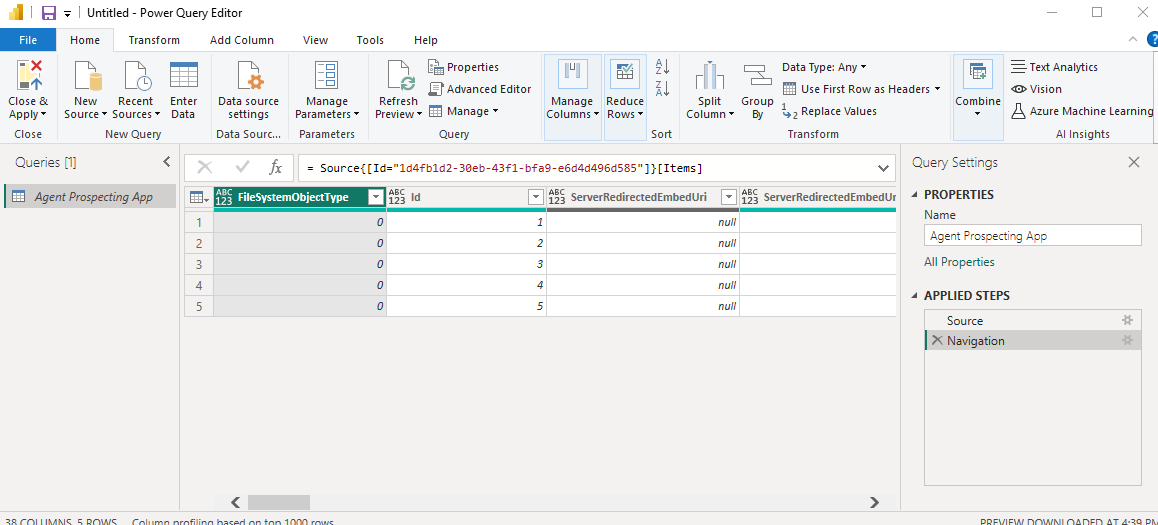1158x525 pixels.
Task: Delete the Navigation step with the X
Action: [936, 340]
